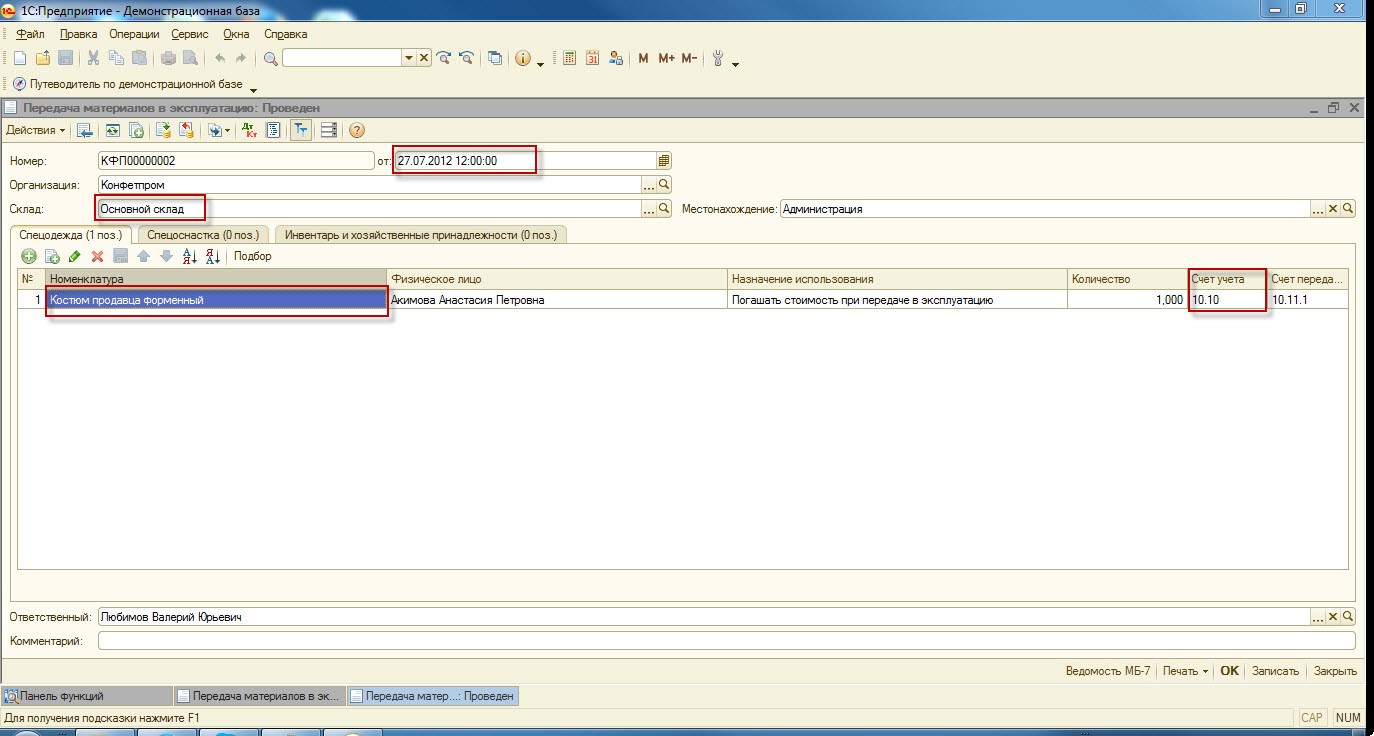Image resolution: width=1374 pixels, height=736 pixels.
Task: Click the Find next icon
Action: tap(444, 58)
